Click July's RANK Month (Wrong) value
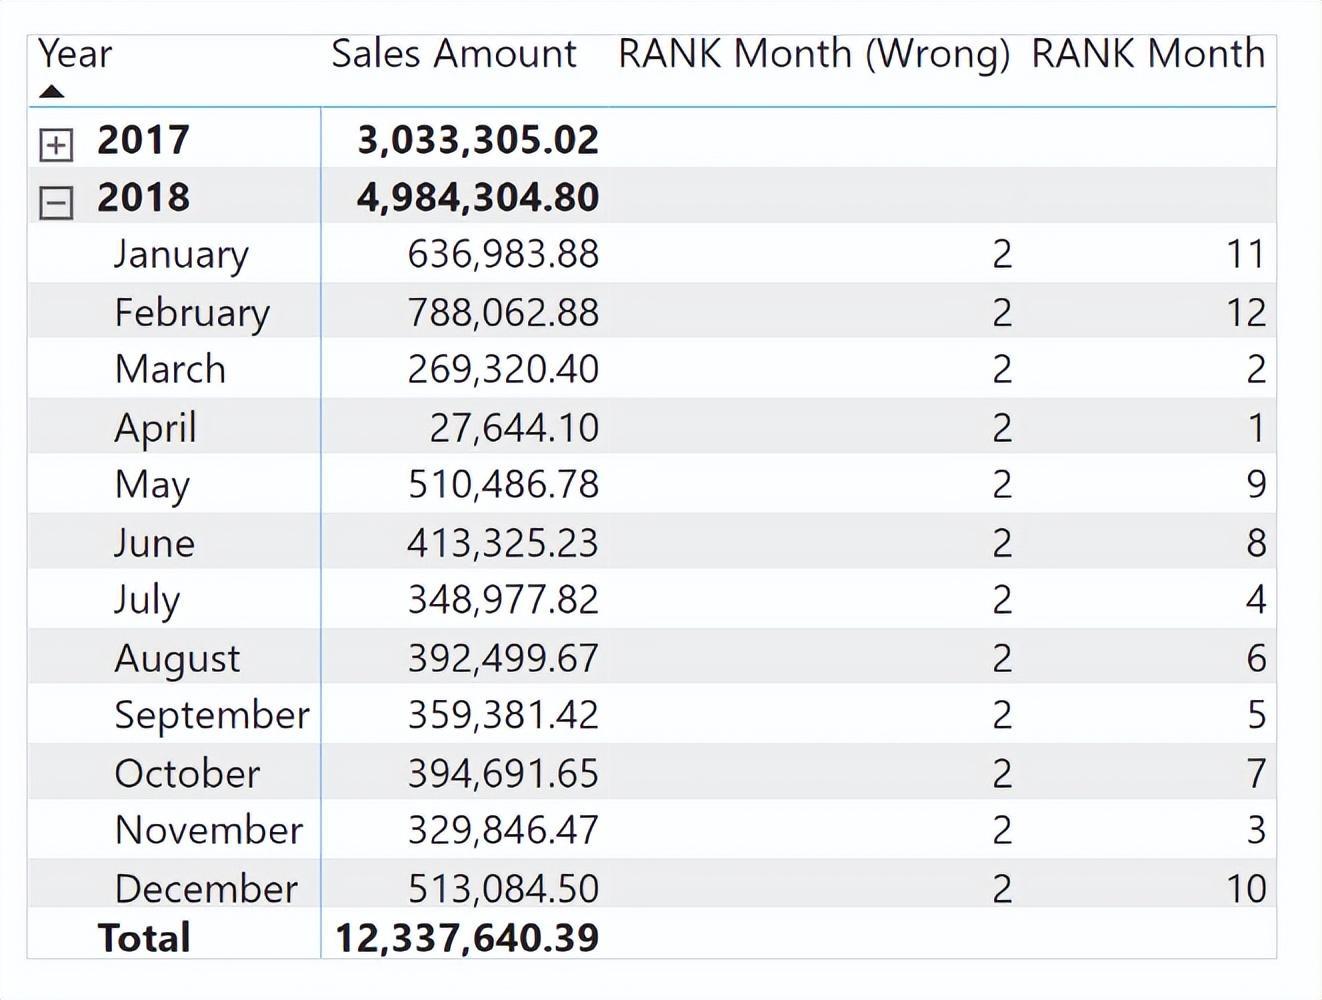The height and width of the screenshot is (1000, 1322). pos(1002,600)
